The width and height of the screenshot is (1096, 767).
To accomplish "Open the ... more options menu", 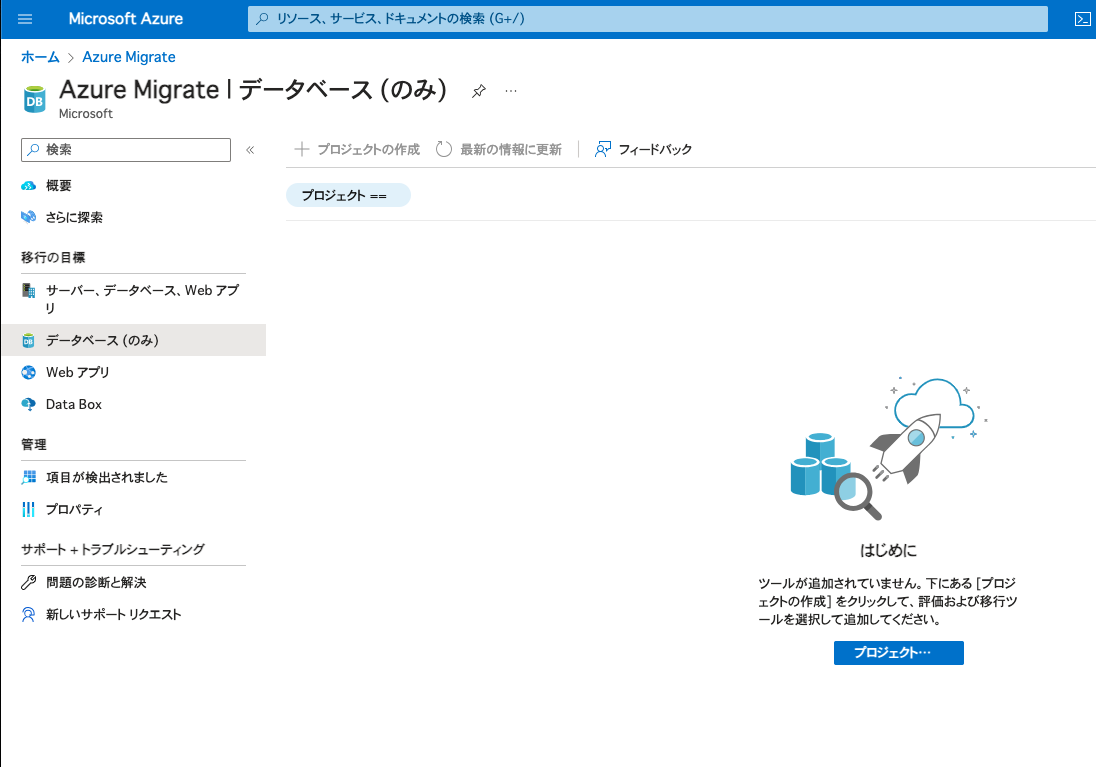I will [x=511, y=90].
